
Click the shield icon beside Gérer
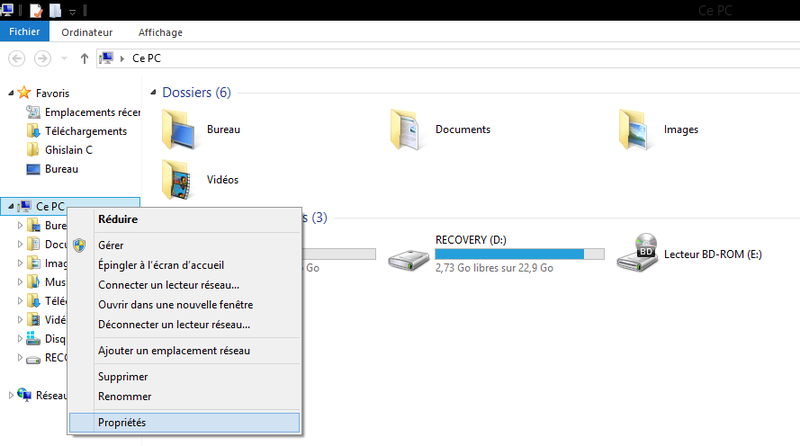[x=80, y=245]
